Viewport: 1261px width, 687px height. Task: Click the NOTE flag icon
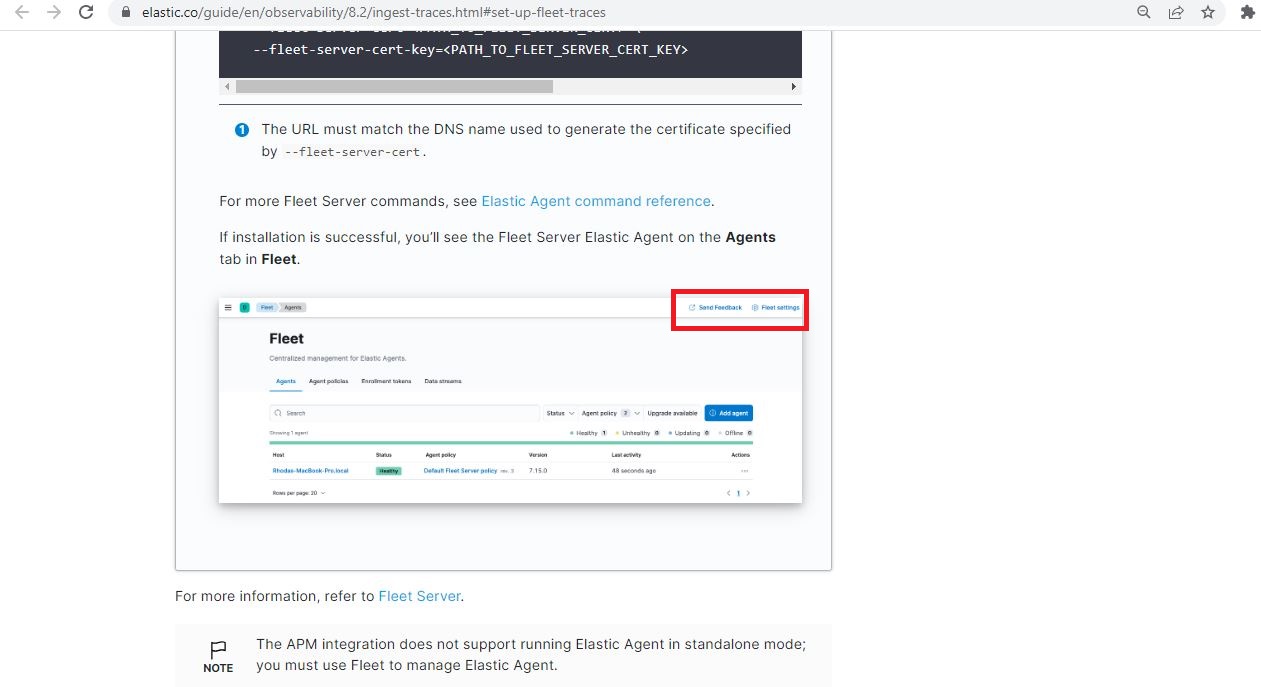(217, 648)
